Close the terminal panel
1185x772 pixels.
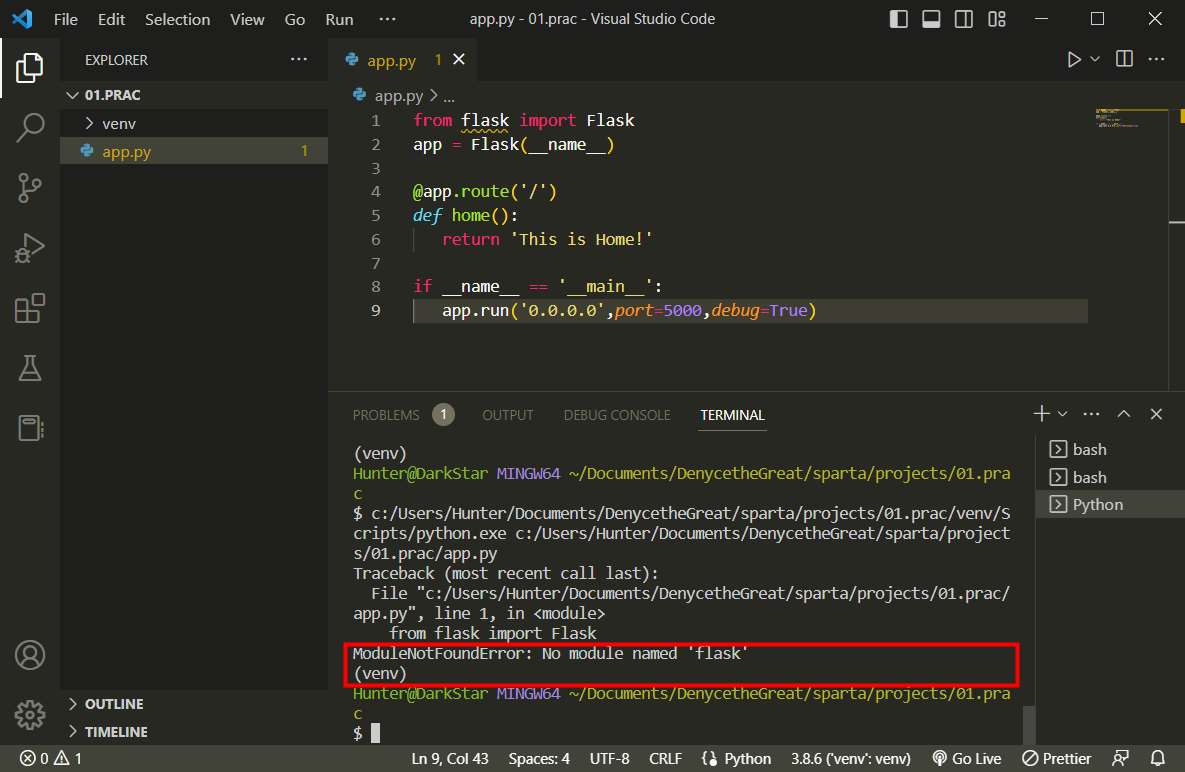click(x=1156, y=414)
